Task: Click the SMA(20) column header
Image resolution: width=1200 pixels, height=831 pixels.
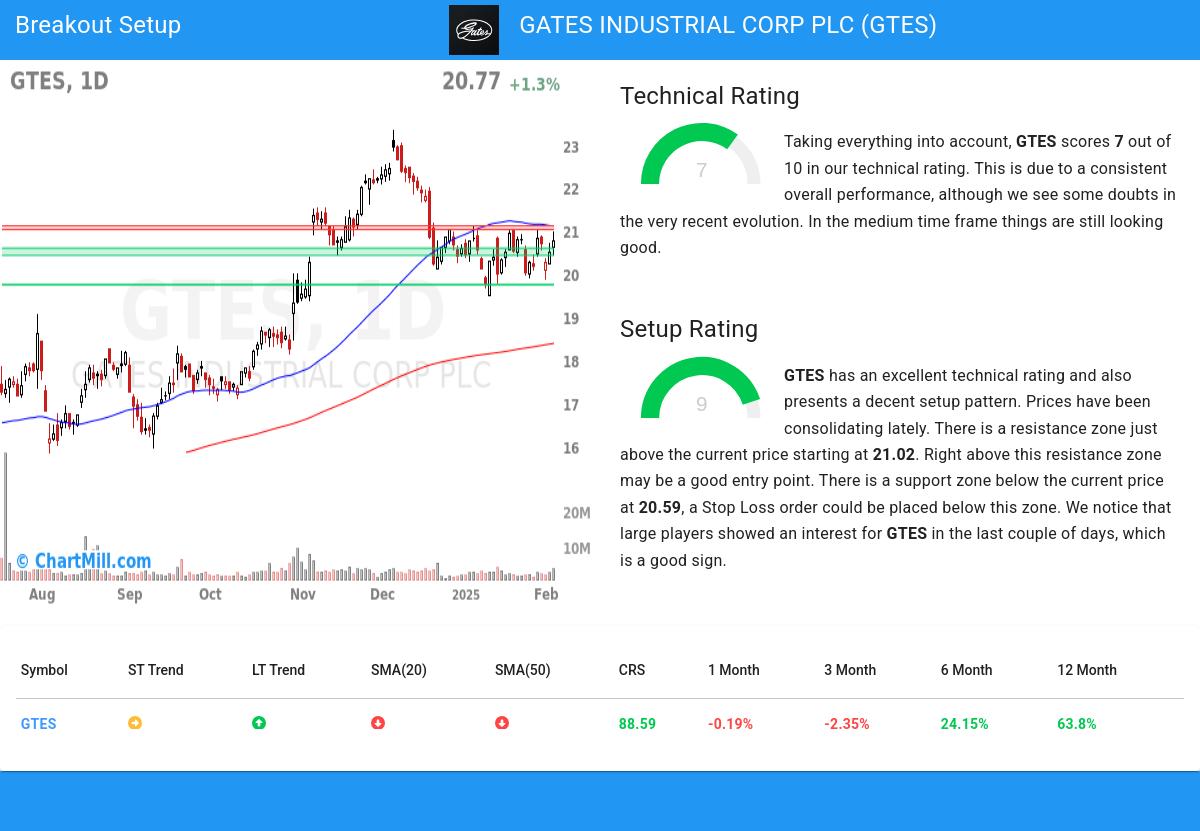Action: point(399,670)
